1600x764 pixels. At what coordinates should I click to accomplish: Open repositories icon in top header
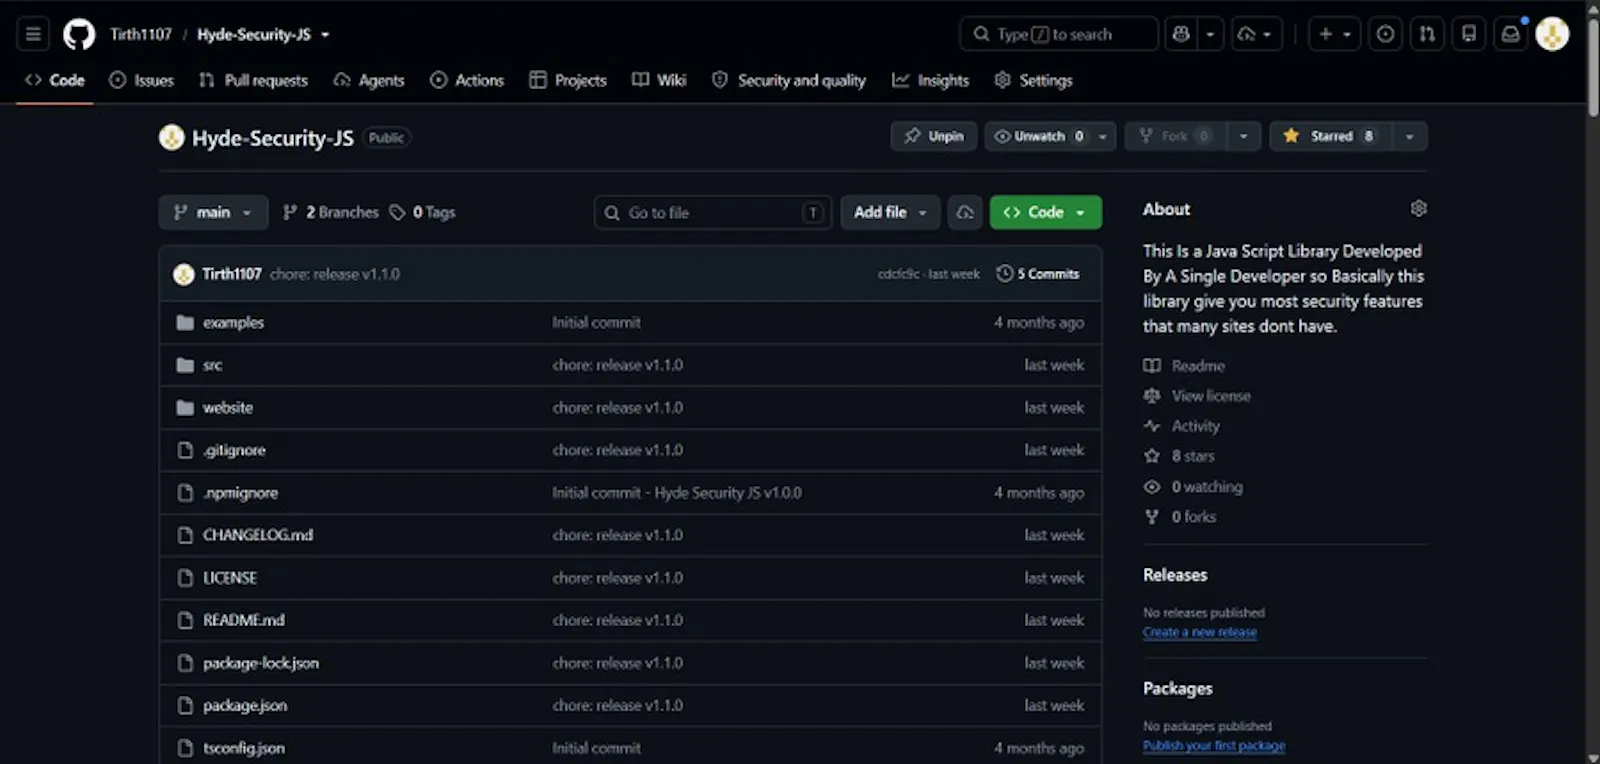click(x=1469, y=34)
